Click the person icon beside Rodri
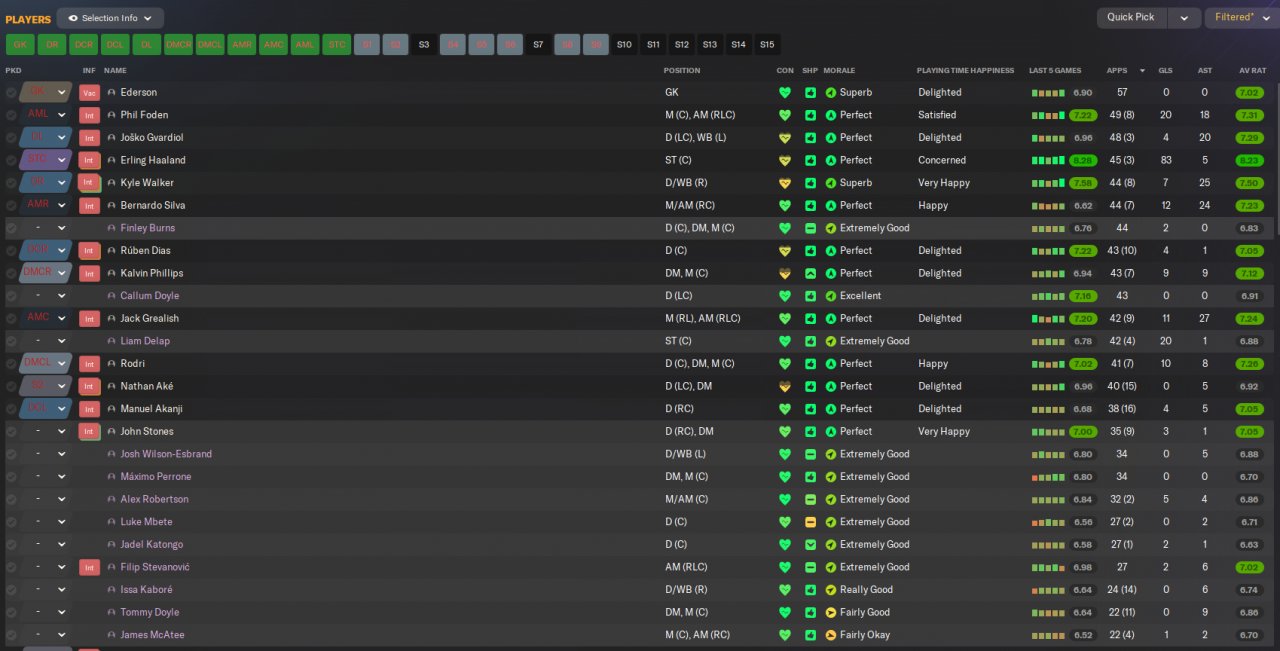This screenshot has height=651, width=1280. (x=112, y=364)
